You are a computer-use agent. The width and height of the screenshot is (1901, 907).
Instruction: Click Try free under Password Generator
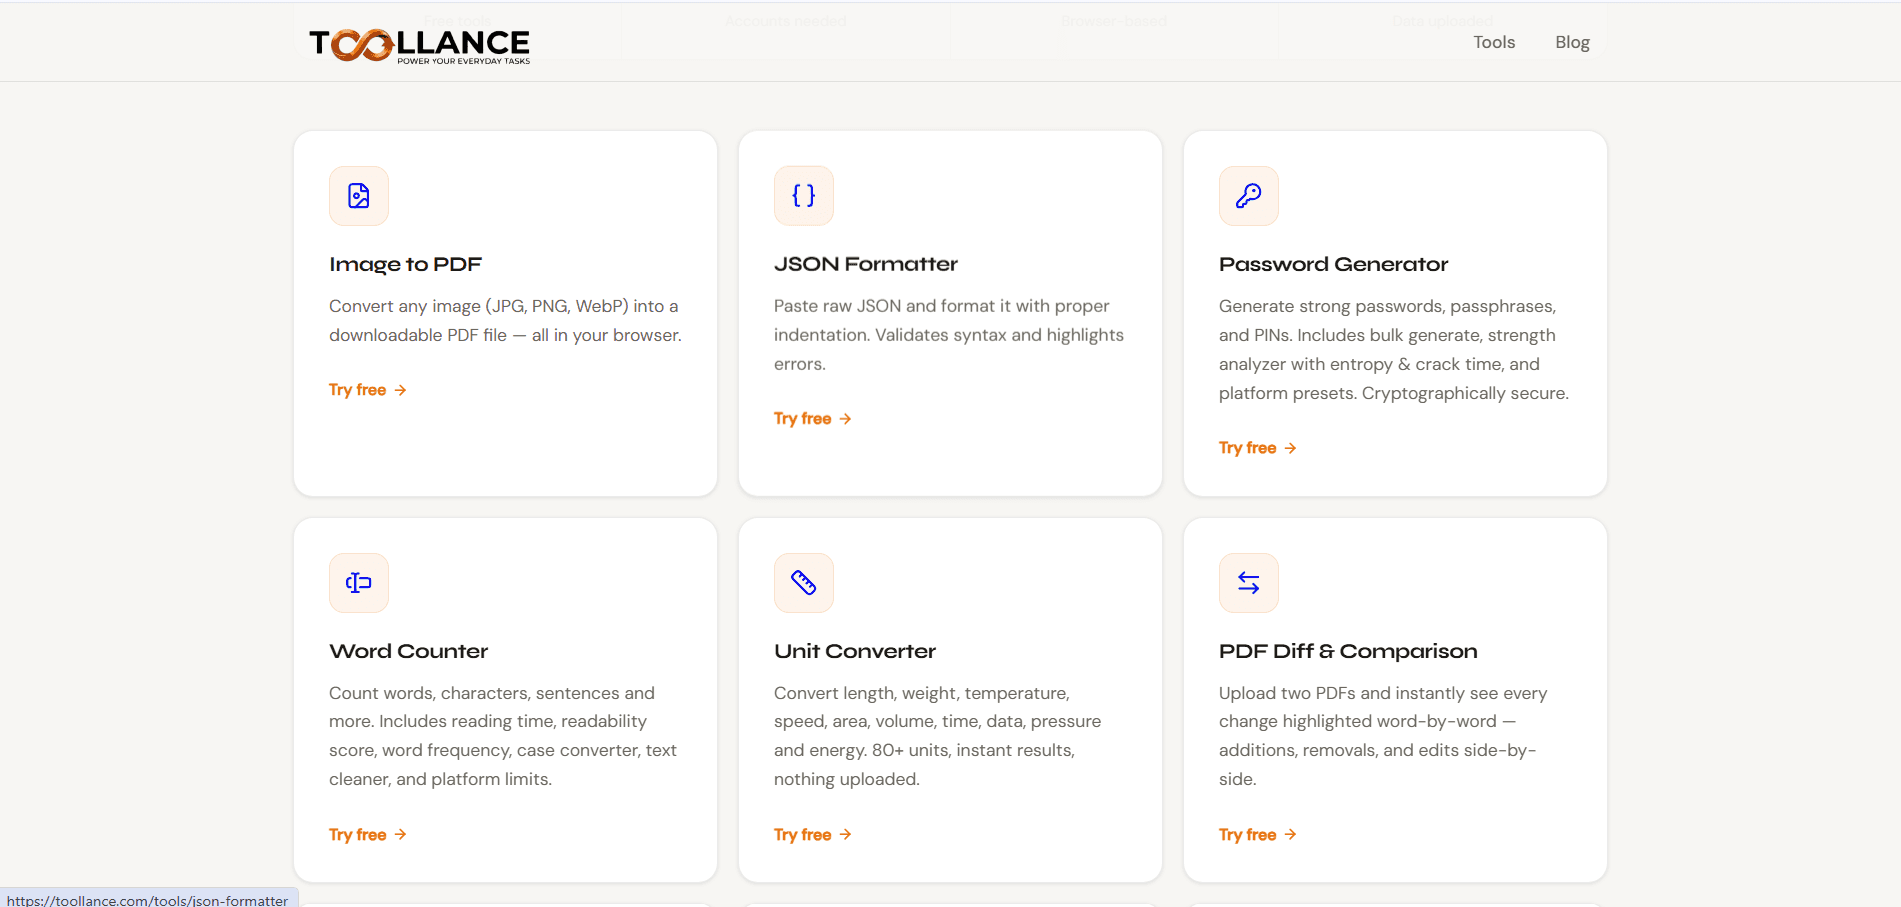[1258, 448]
